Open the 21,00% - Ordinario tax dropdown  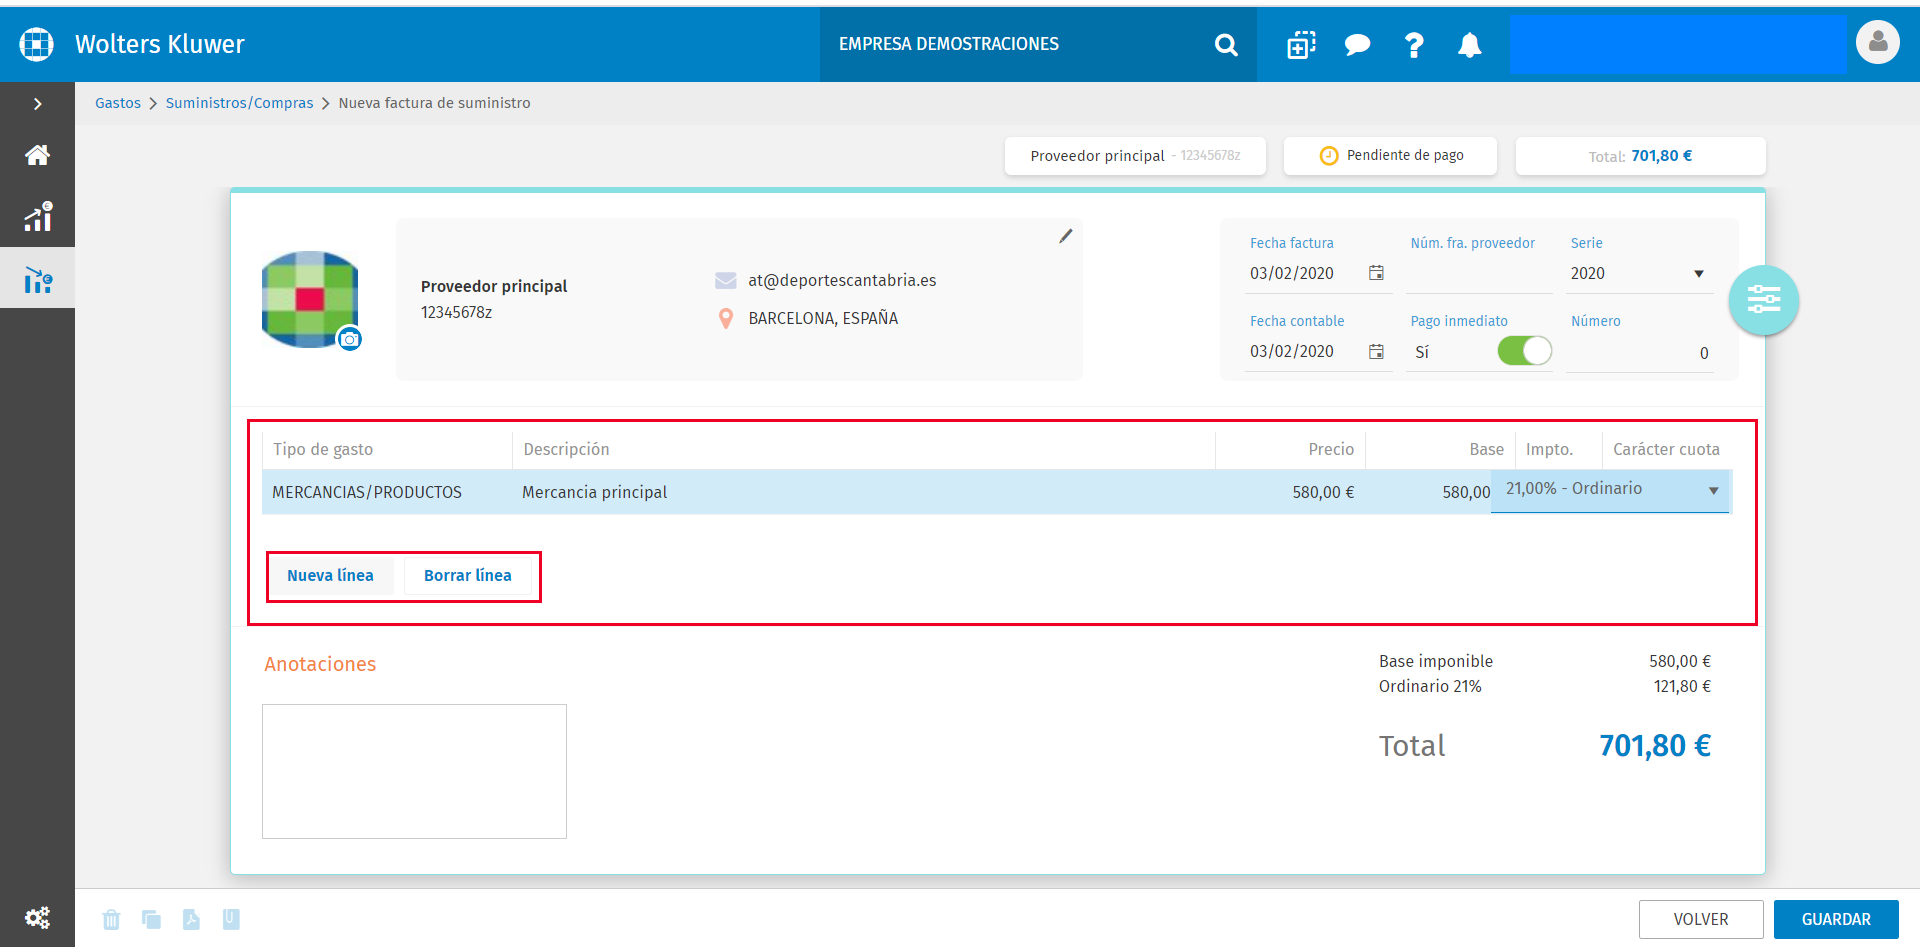[x=1610, y=490]
